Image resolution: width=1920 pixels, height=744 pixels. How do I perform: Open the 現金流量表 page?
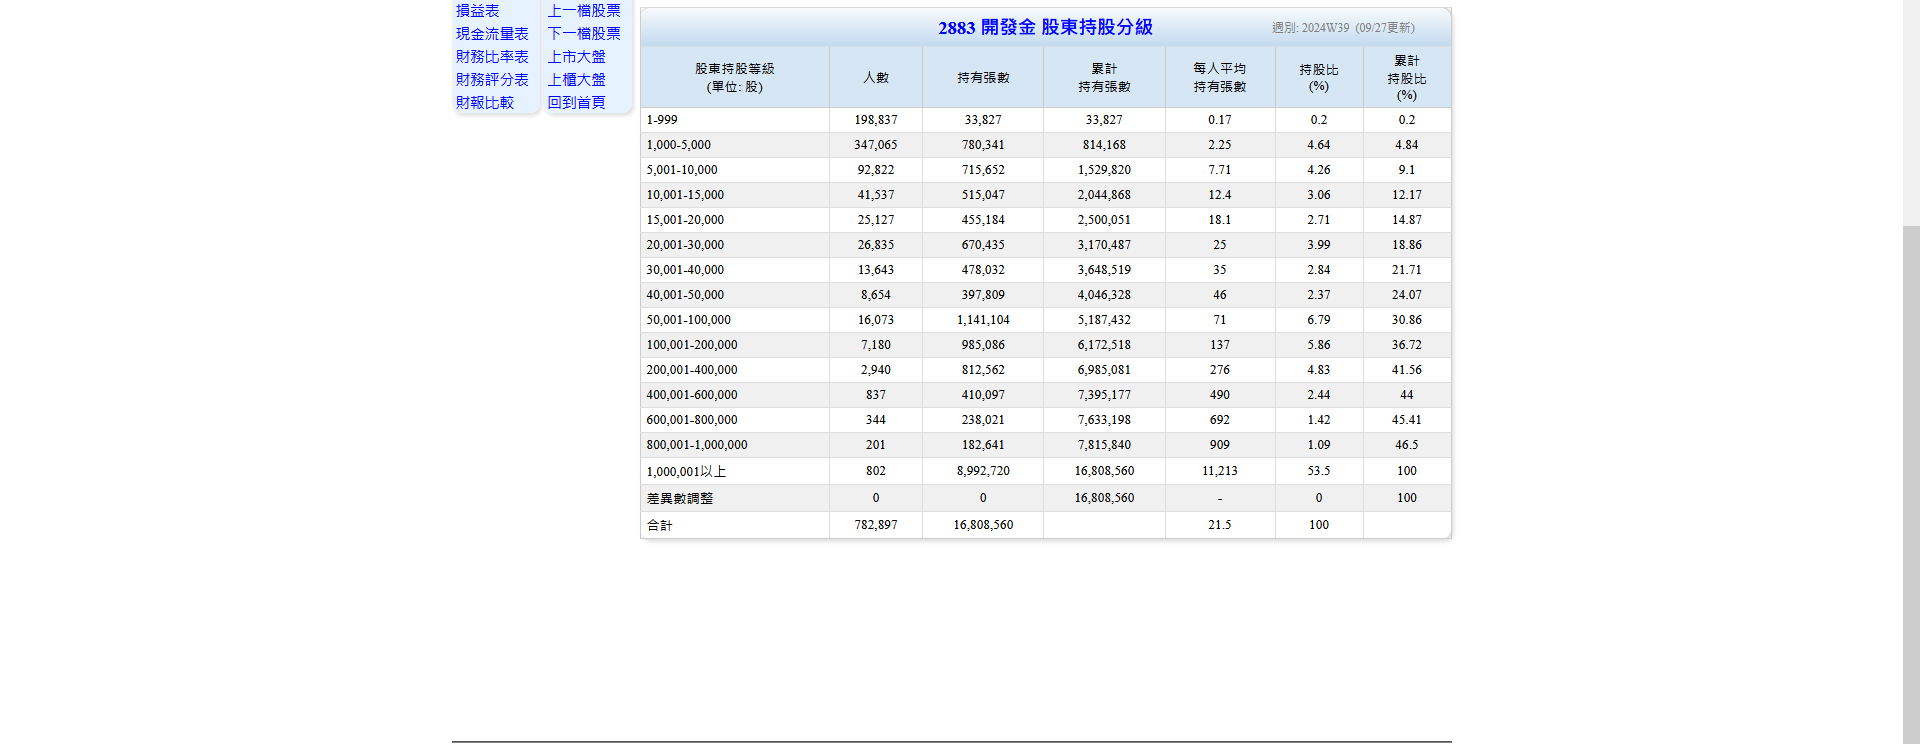[x=492, y=34]
